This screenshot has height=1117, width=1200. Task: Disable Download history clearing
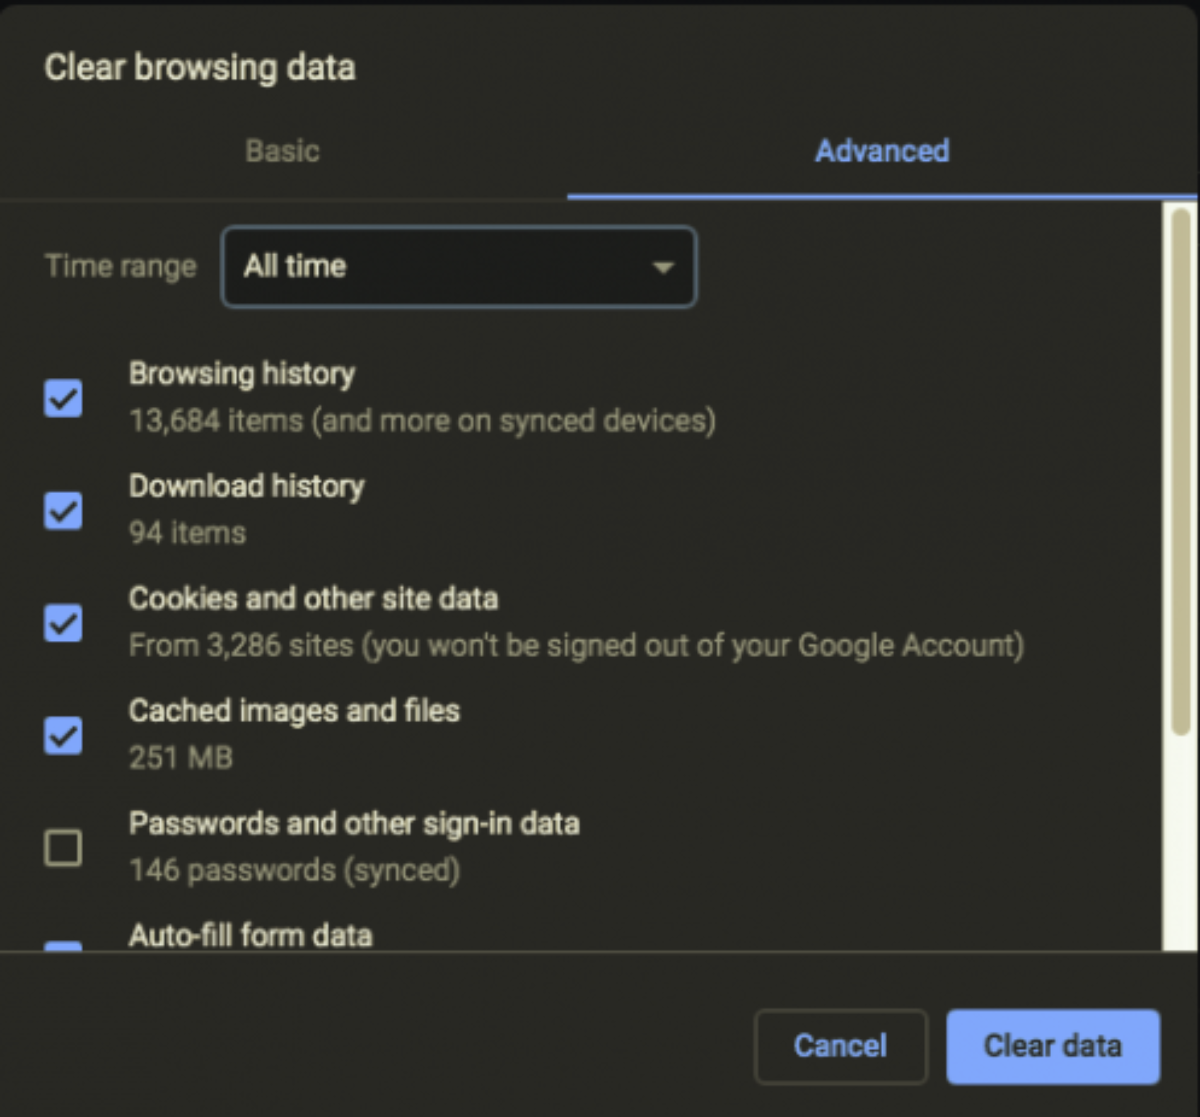click(x=63, y=511)
